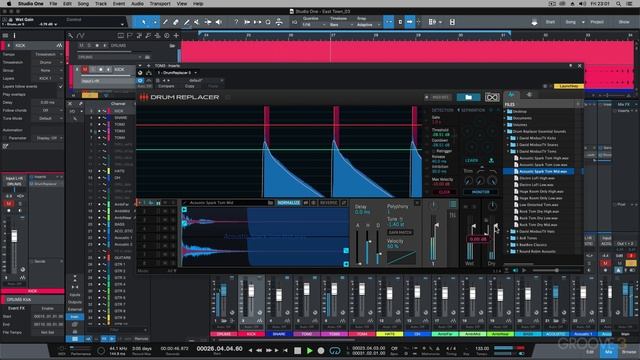Open the Song menu
The image size is (640, 360).
click(x=83, y=4)
